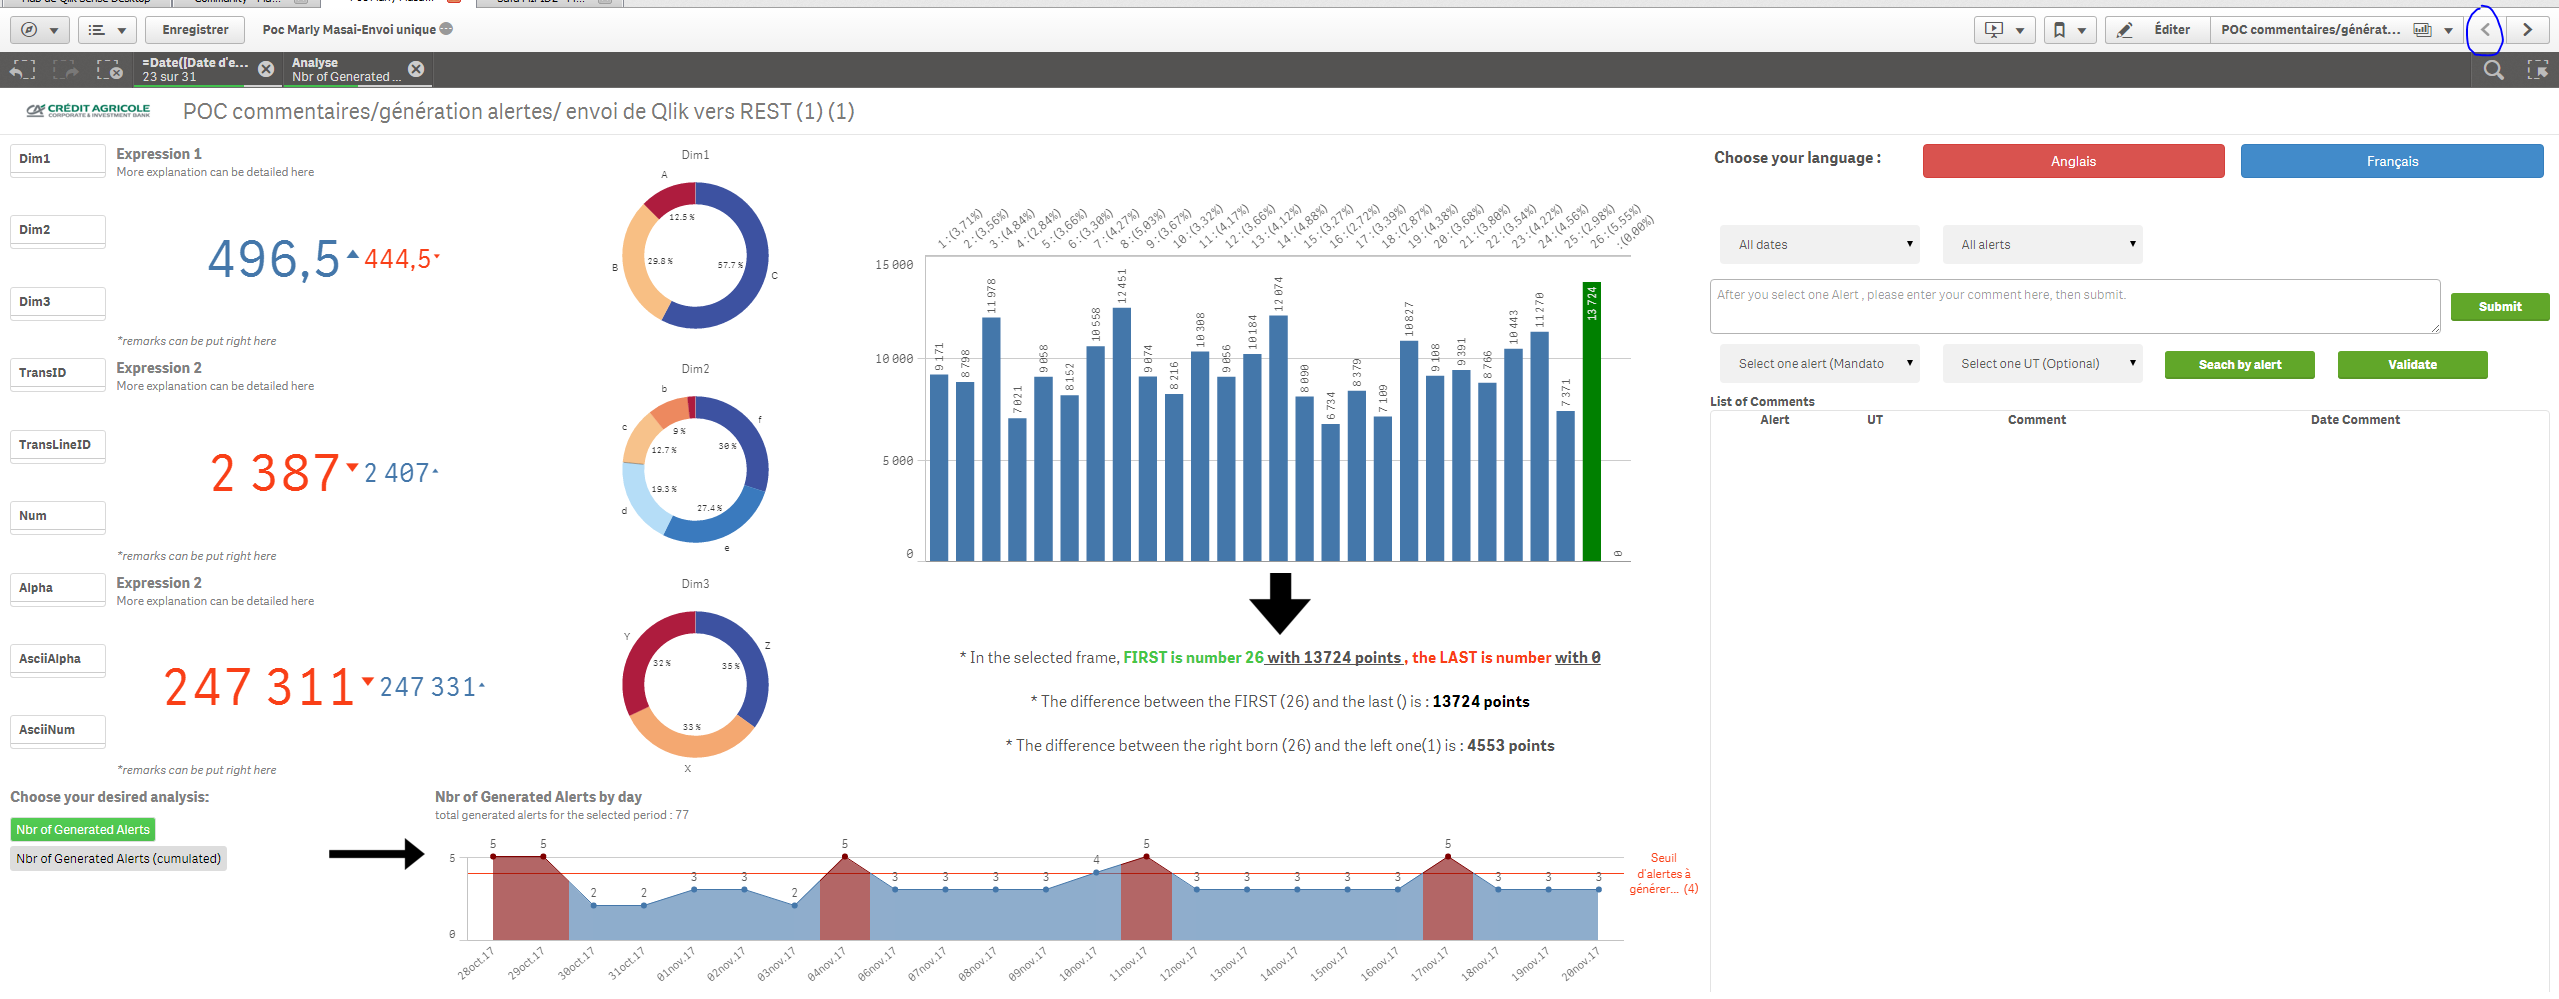Screen dimensions: 2559x999
Task: Step forward in selection history
Action: (x=66, y=70)
